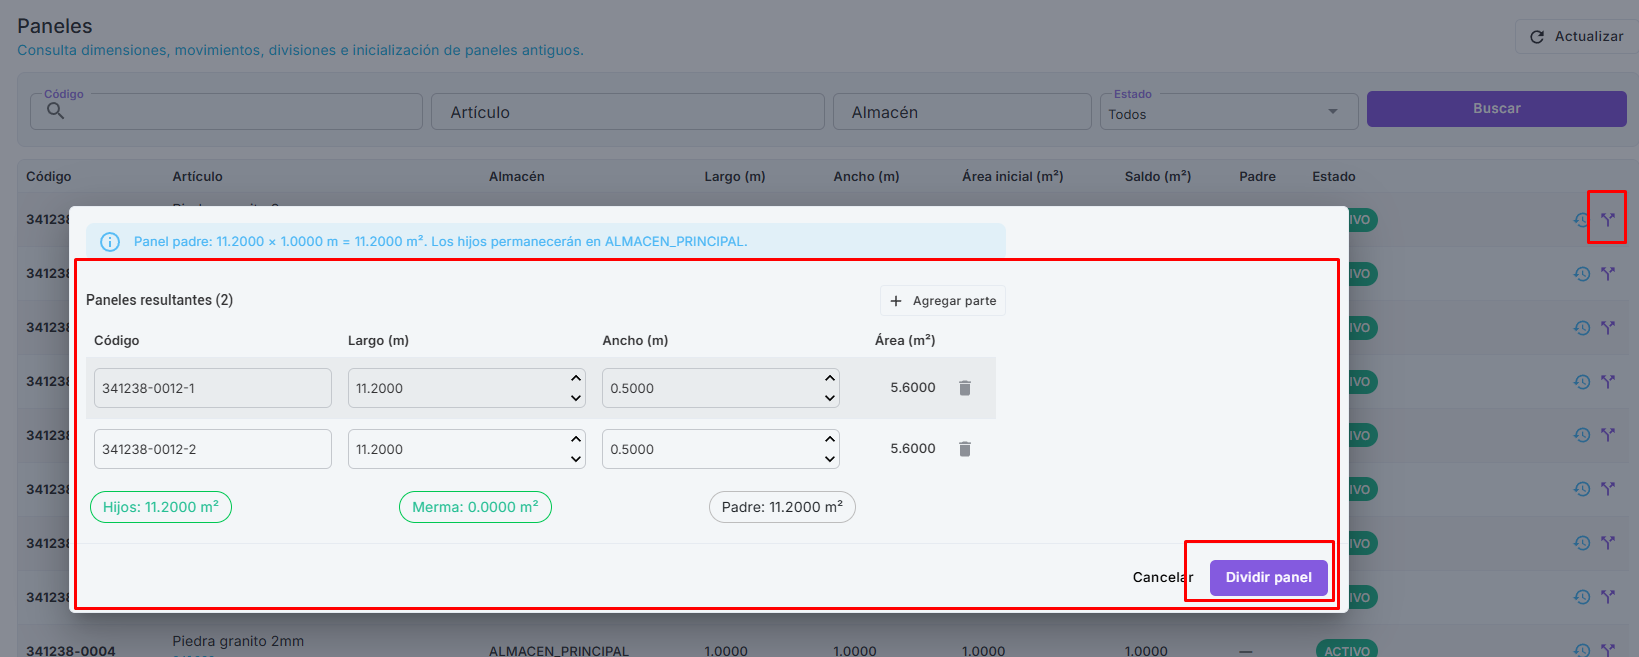Focus the code field 341238-0012-1
Screen dimensions: 1639x657
pos(213,388)
